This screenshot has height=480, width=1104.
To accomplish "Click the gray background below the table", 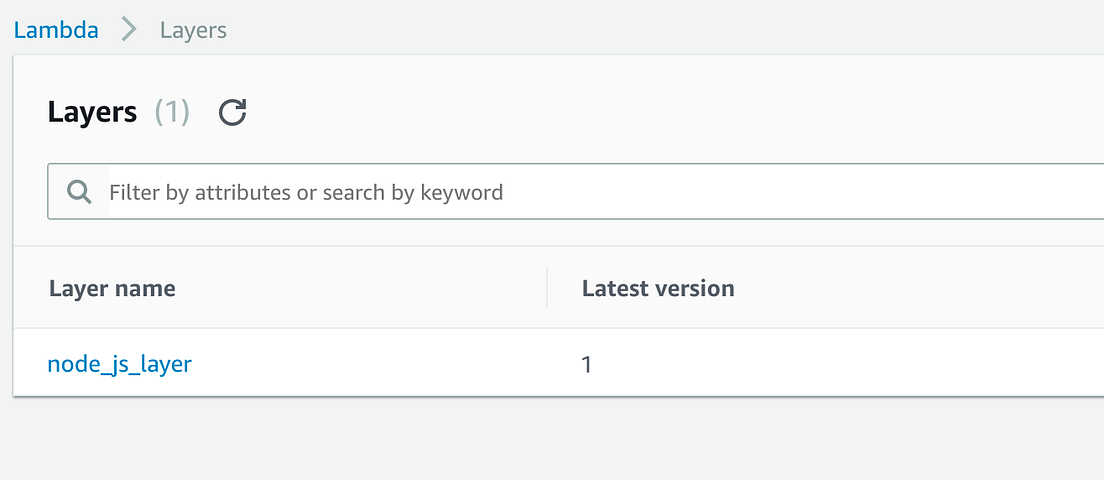I will click(550, 440).
